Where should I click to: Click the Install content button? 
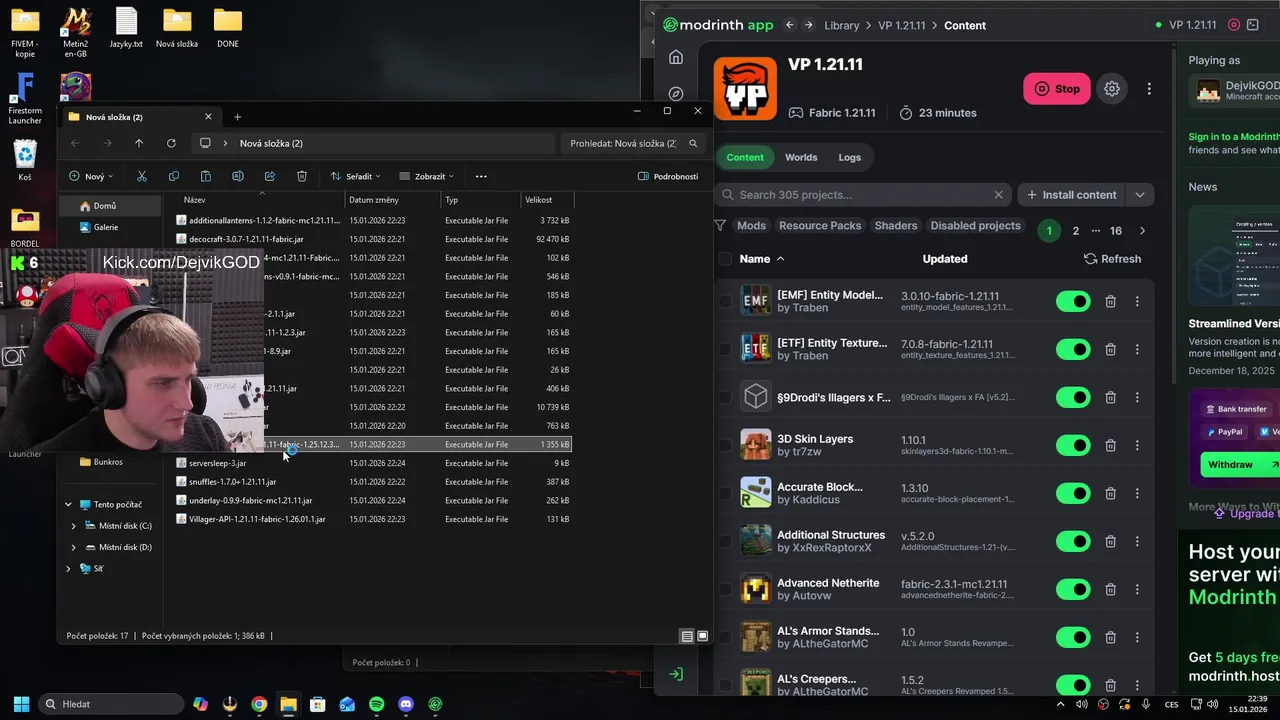click(x=1070, y=195)
